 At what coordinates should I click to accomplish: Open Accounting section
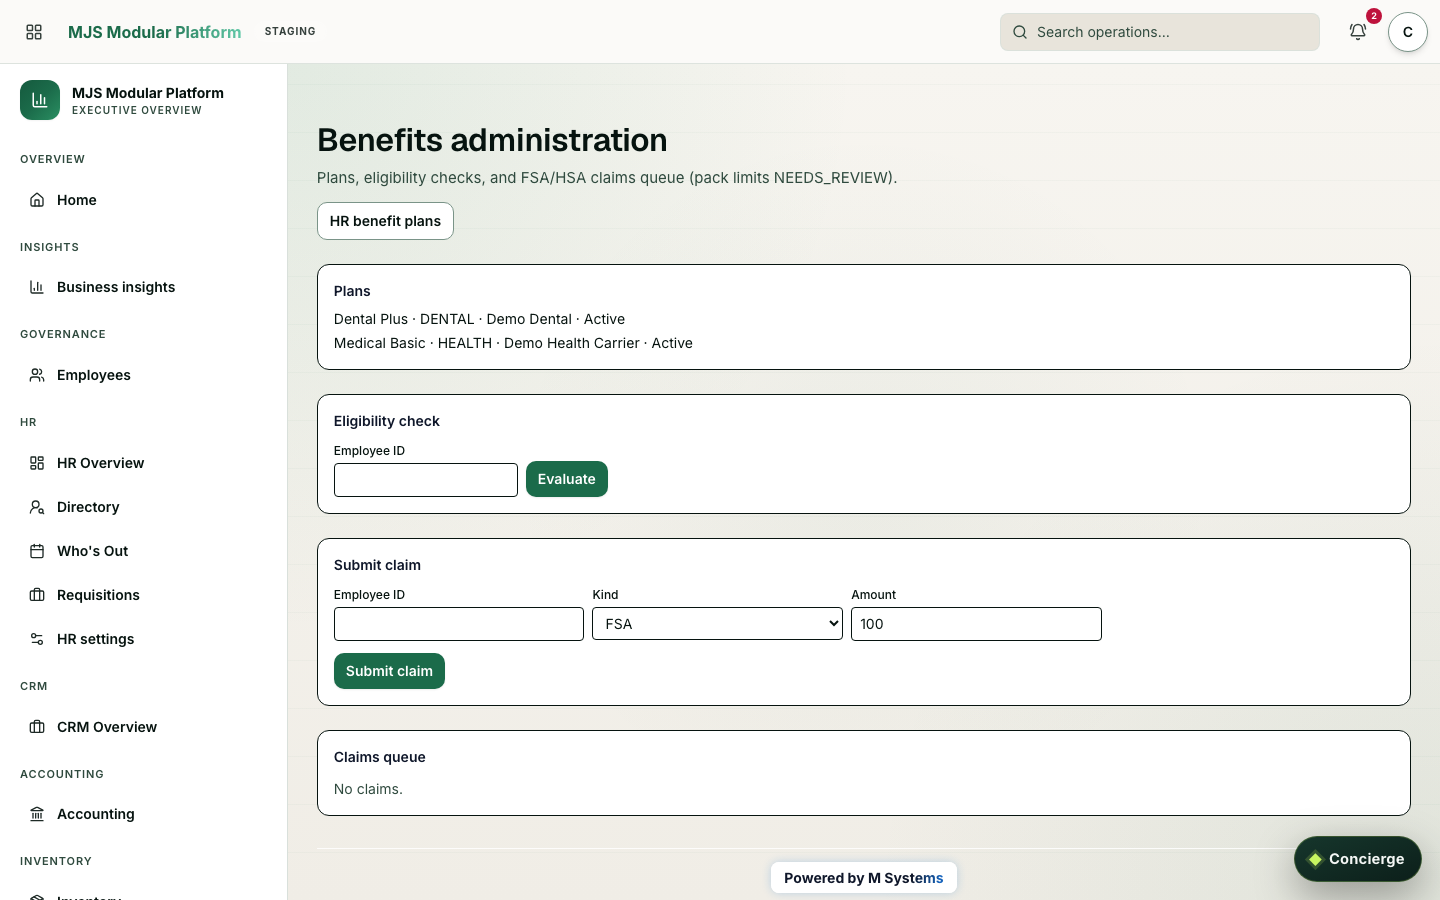143,814
